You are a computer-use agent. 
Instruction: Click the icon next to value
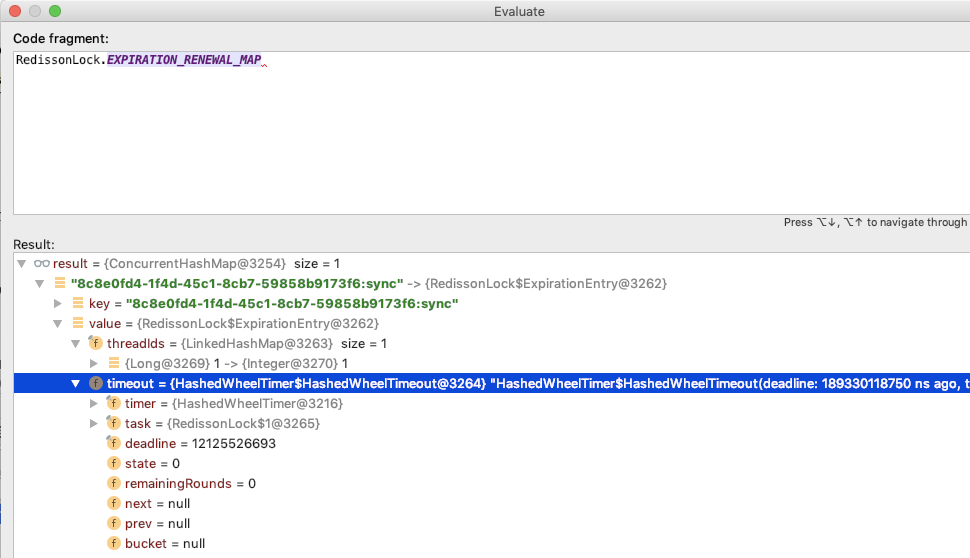pos(78,324)
